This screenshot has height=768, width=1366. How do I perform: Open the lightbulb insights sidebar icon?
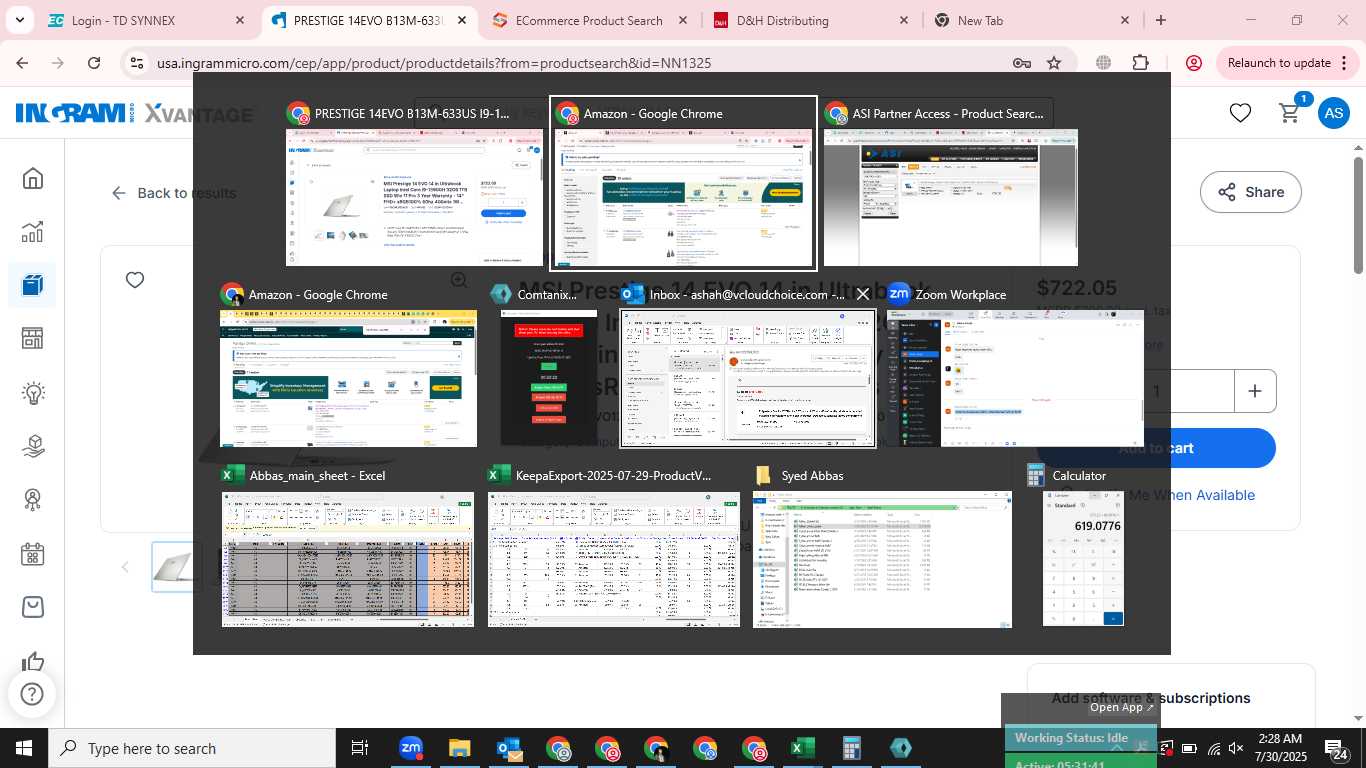click(x=33, y=393)
